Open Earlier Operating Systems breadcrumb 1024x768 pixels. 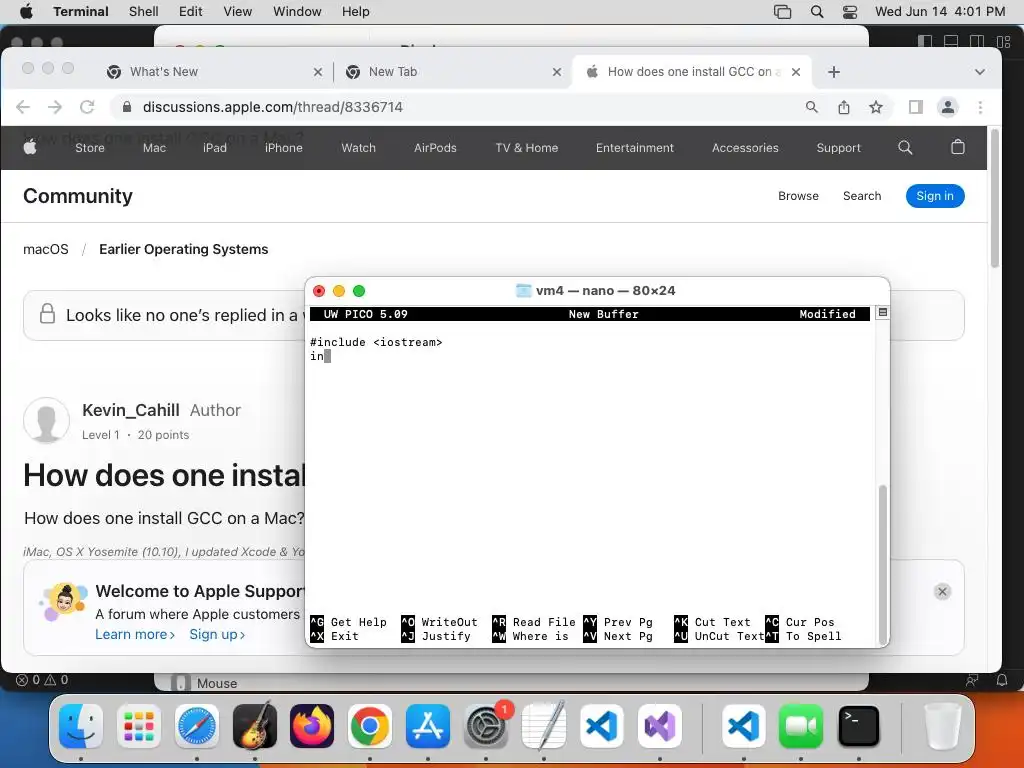(x=184, y=249)
